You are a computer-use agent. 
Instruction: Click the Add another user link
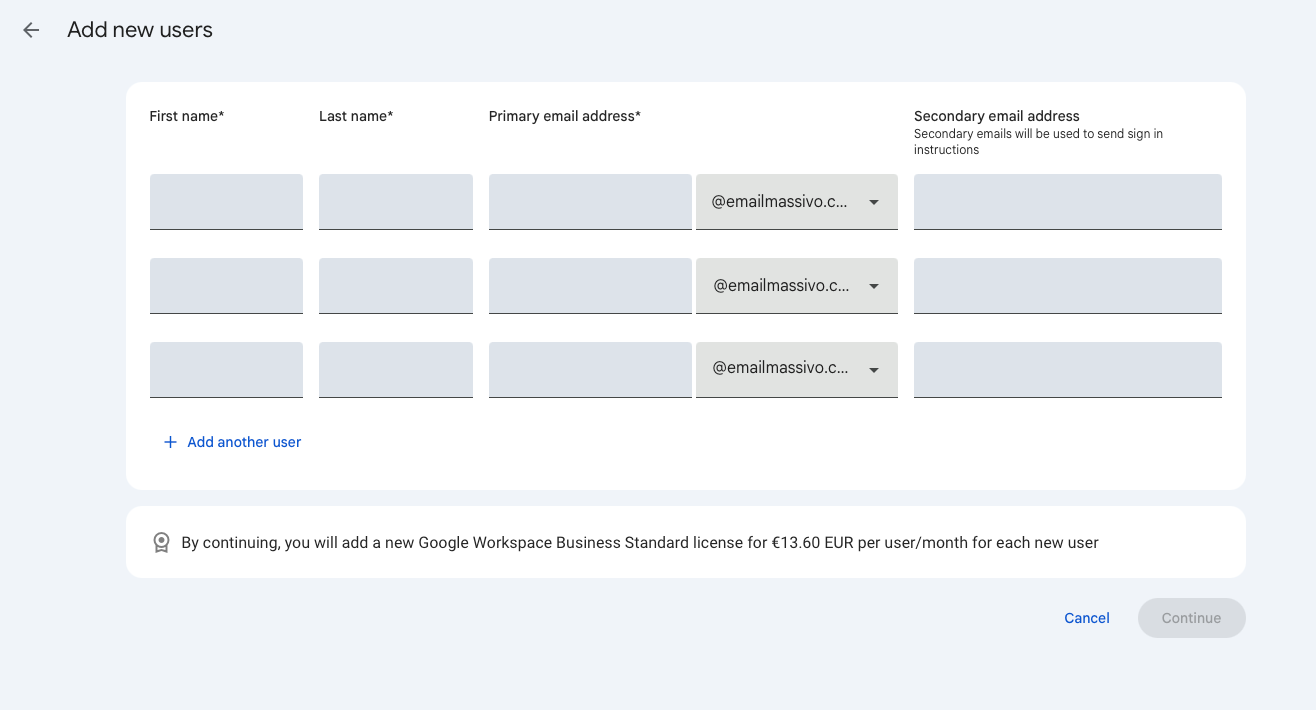point(243,442)
